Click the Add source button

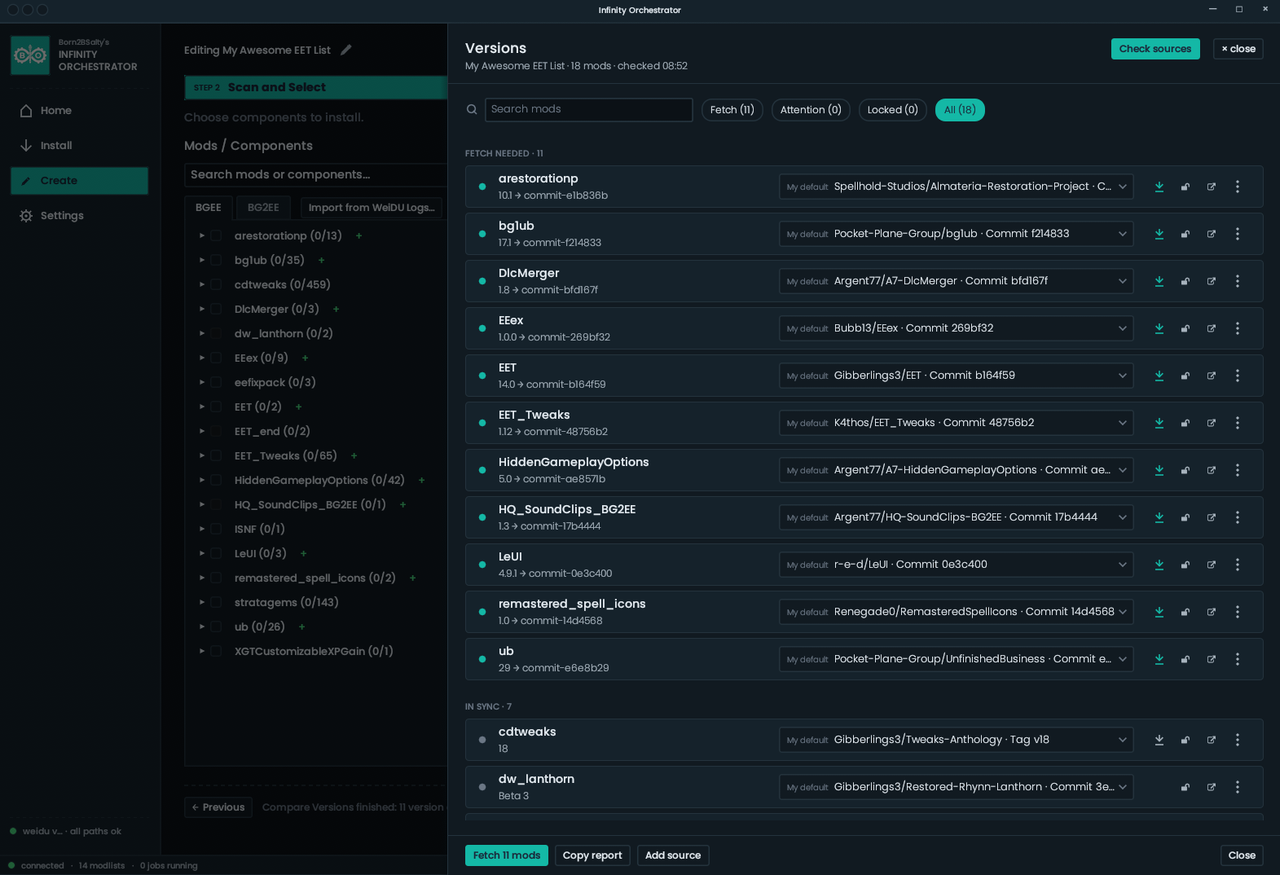point(673,856)
